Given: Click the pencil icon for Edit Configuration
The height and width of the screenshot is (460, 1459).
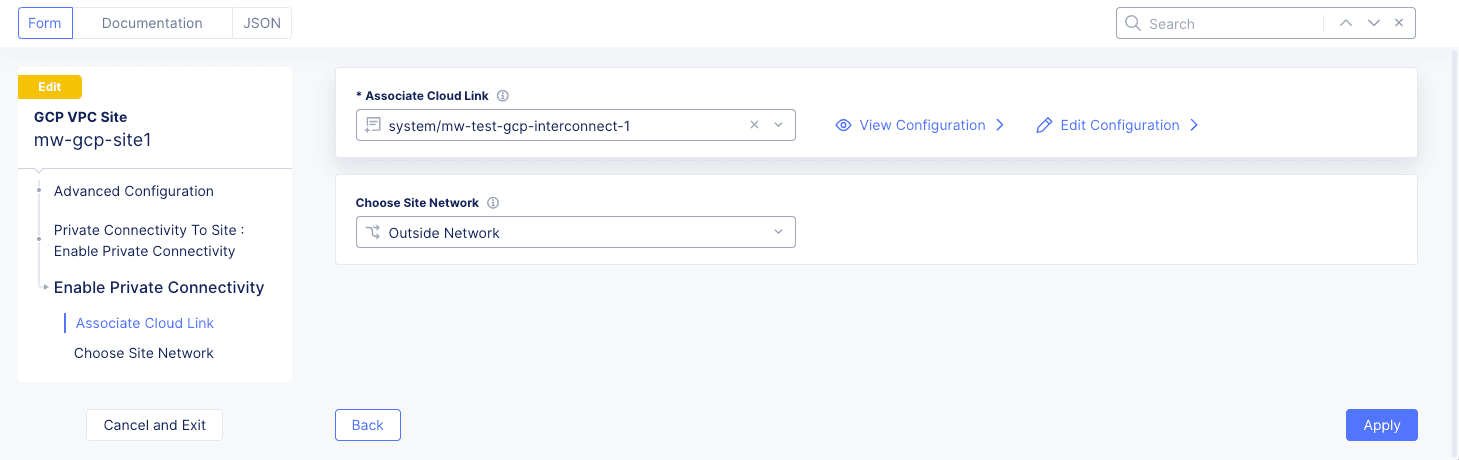Looking at the screenshot, I should coord(1044,125).
